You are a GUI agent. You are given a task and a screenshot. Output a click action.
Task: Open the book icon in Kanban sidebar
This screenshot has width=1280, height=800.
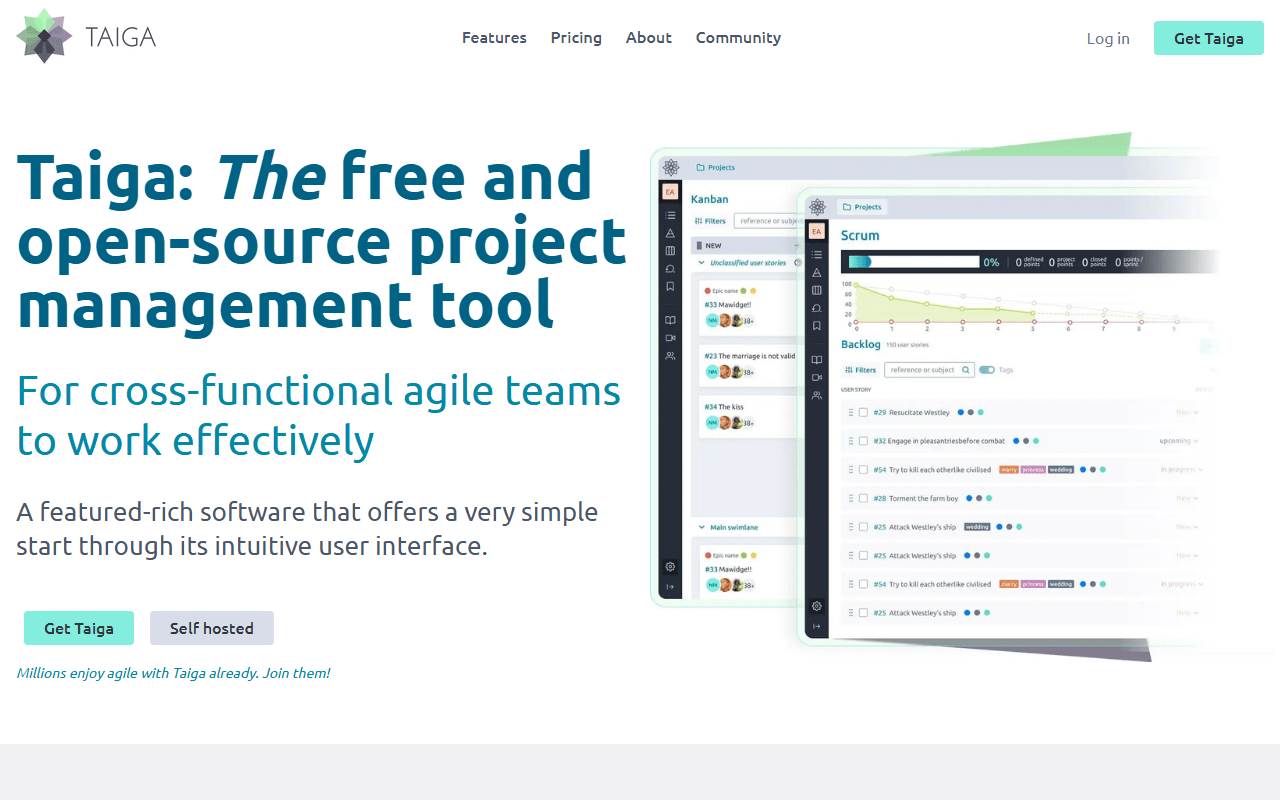[670, 320]
